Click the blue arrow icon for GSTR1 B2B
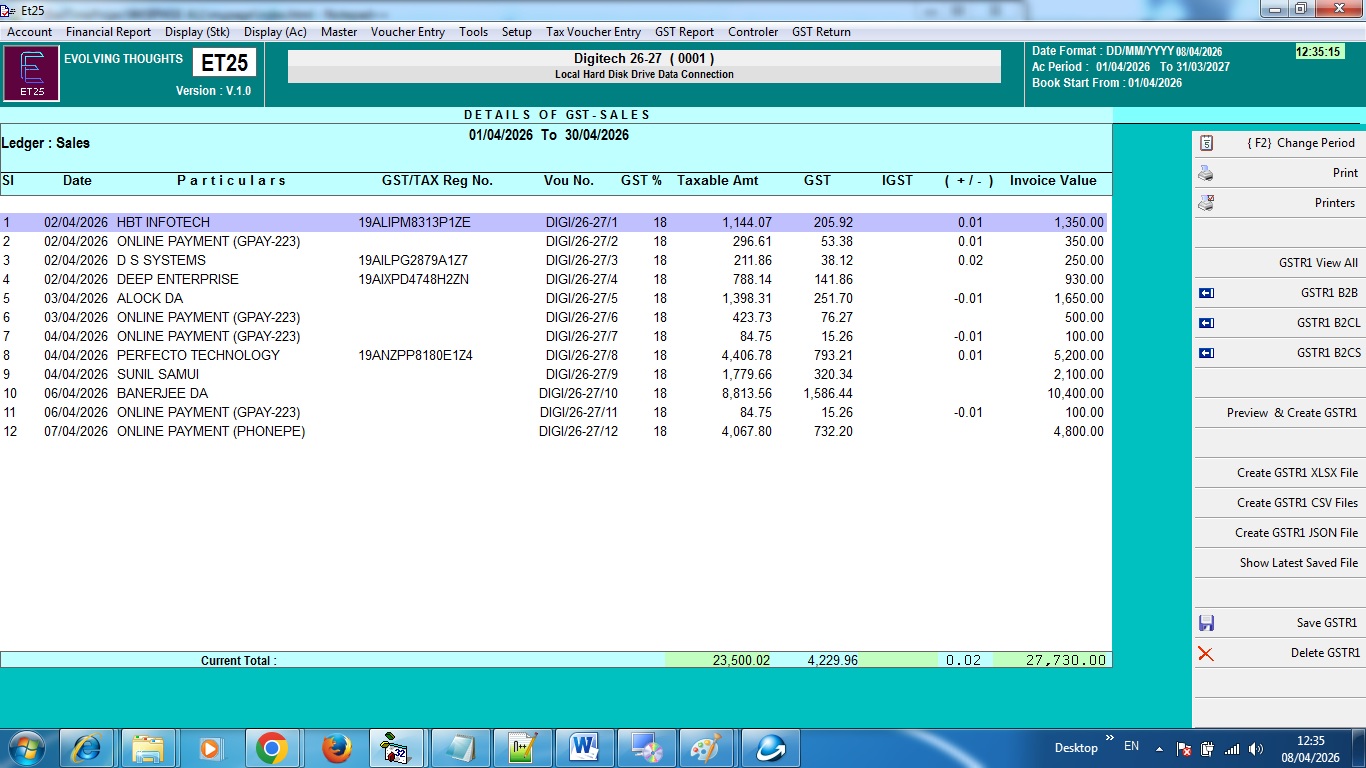This screenshot has width=1366, height=768. (x=1206, y=293)
